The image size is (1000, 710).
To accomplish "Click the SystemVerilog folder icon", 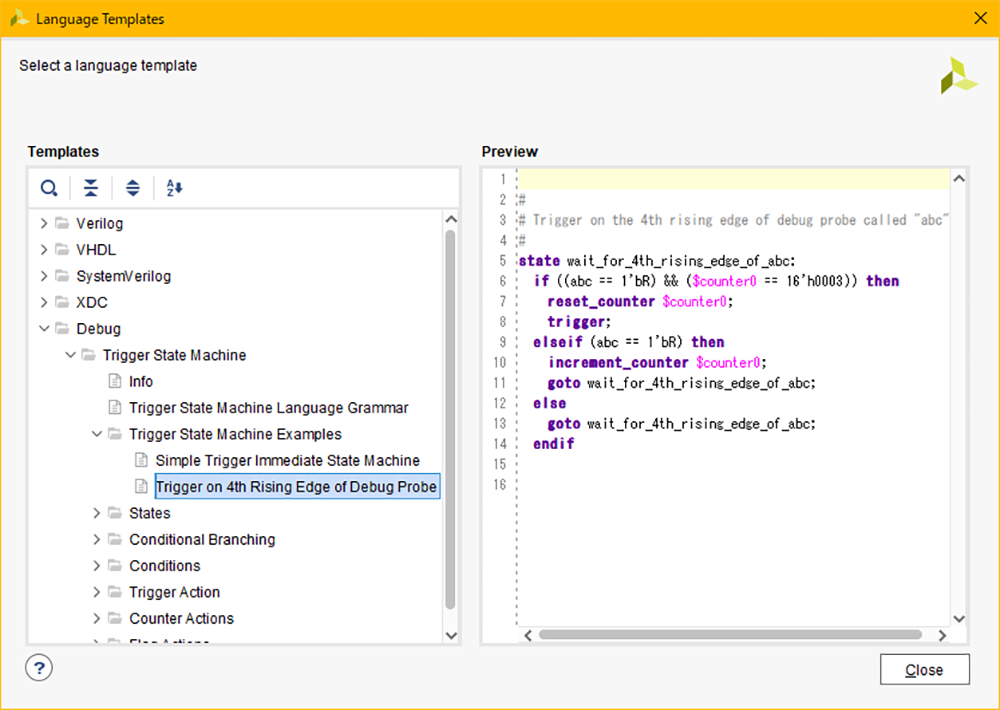I will pyautogui.click(x=62, y=276).
